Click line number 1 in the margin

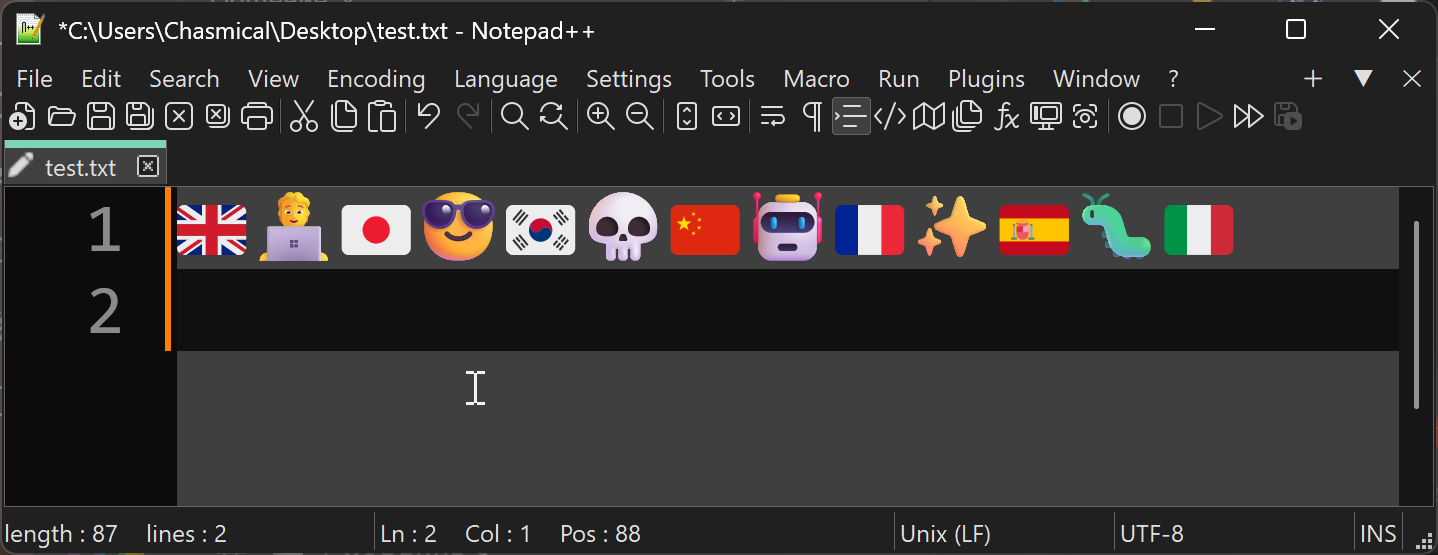[x=104, y=230]
